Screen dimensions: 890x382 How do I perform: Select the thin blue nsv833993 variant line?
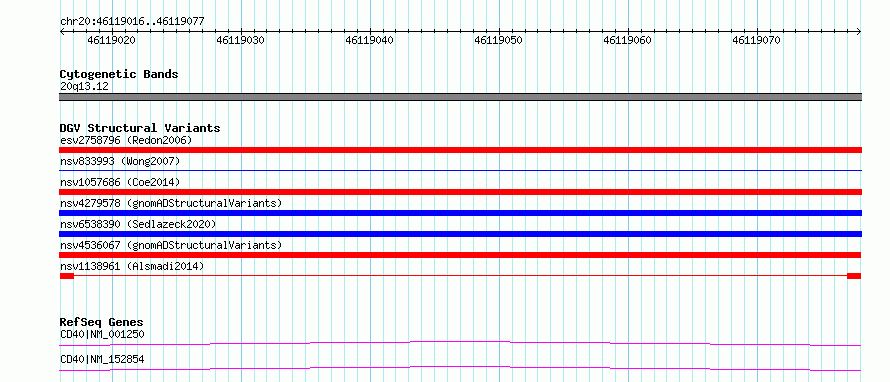(x=460, y=170)
